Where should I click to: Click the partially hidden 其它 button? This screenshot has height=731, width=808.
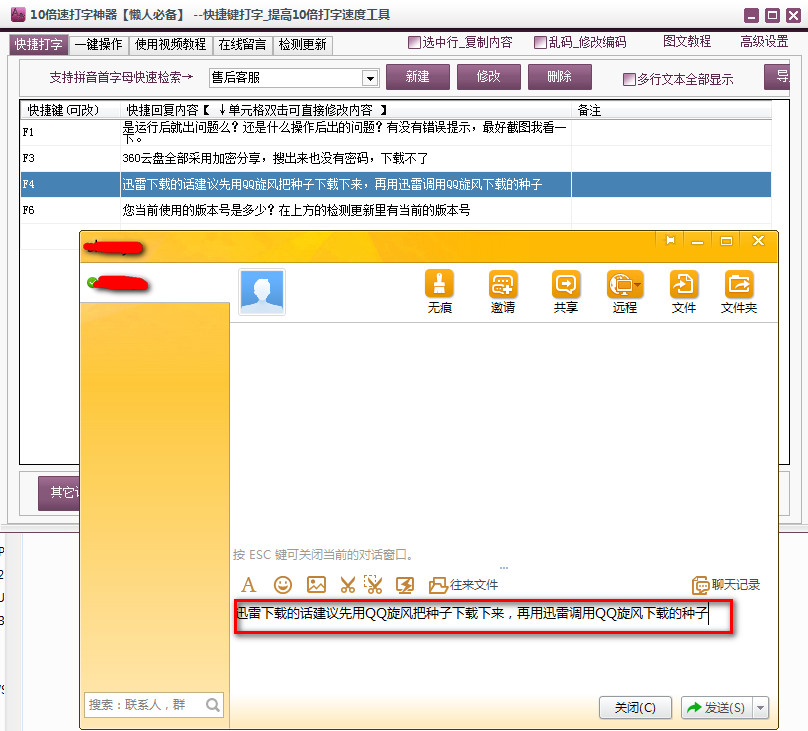pyautogui.click(x=59, y=493)
